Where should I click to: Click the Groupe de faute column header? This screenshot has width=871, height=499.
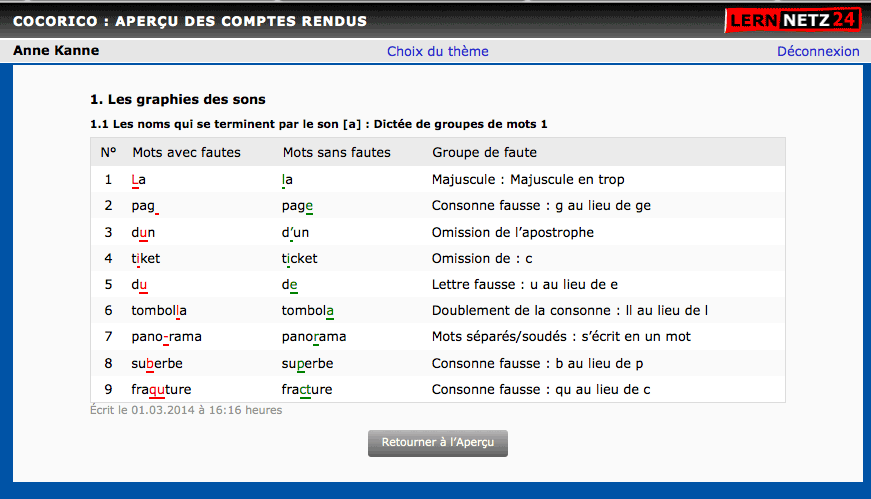pos(484,152)
